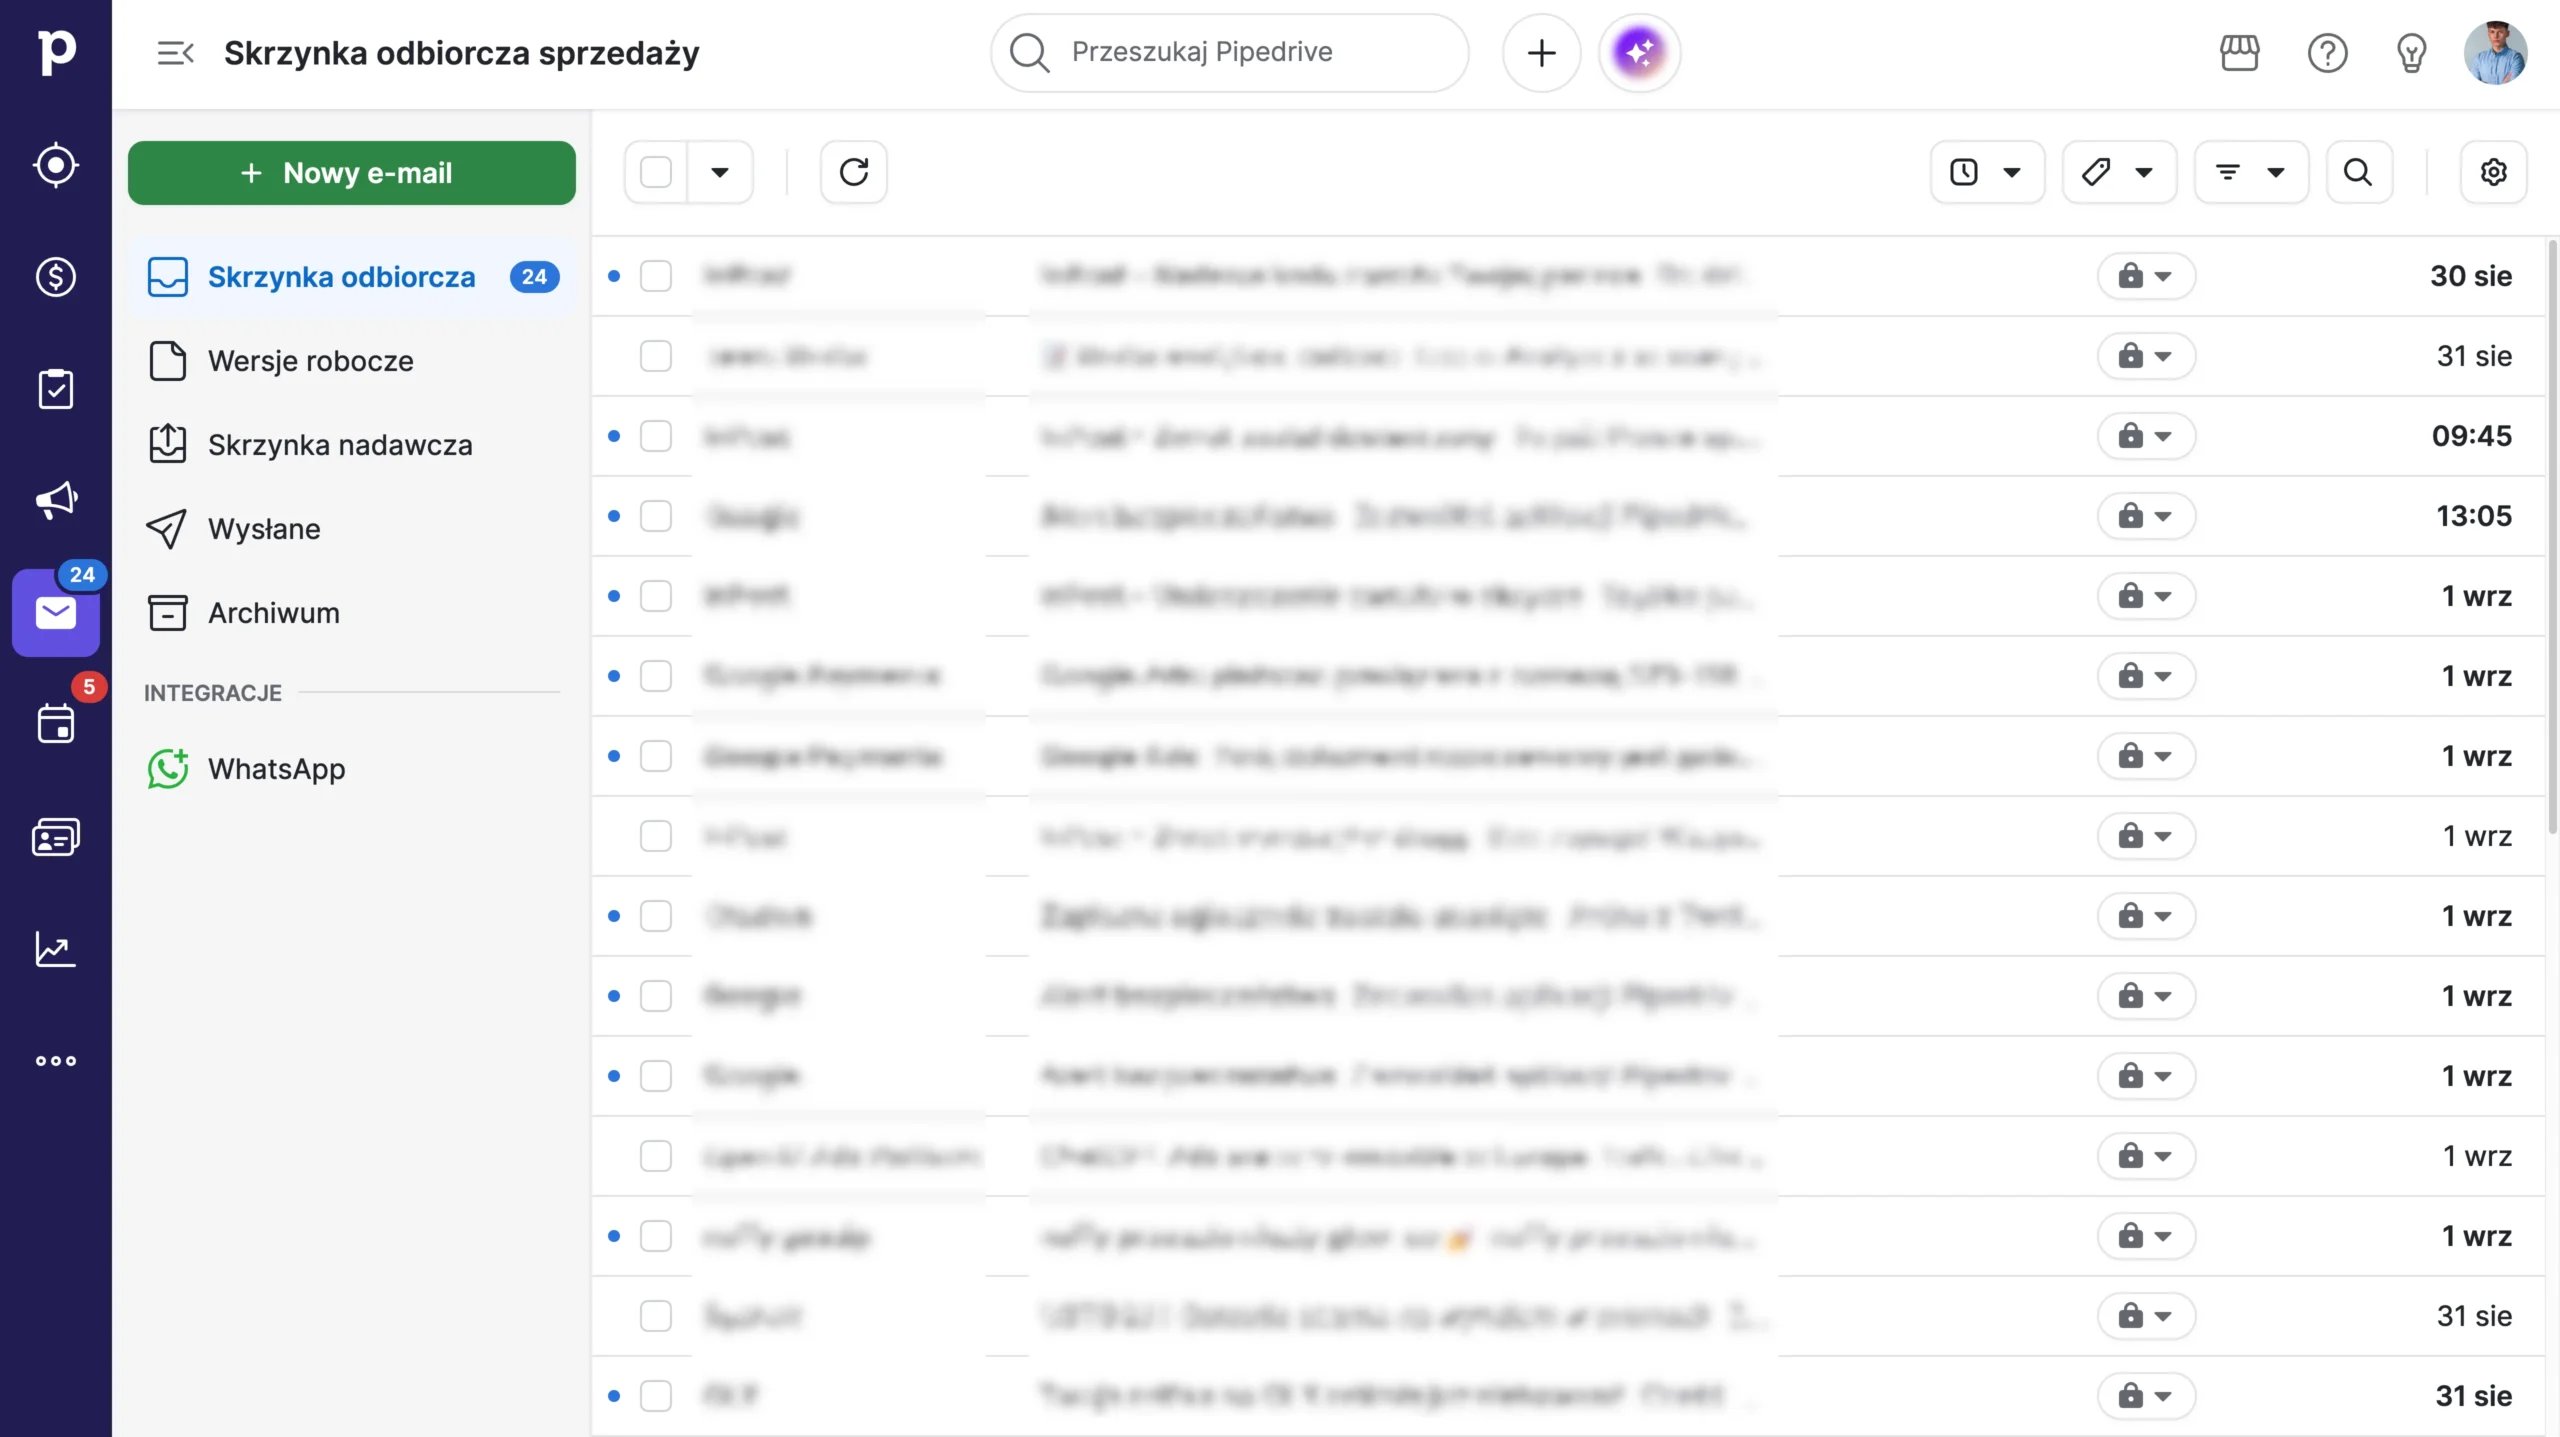Open Contacts card icon in sidebar
This screenshot has height=1437, width=2560.
coord(56,837)
